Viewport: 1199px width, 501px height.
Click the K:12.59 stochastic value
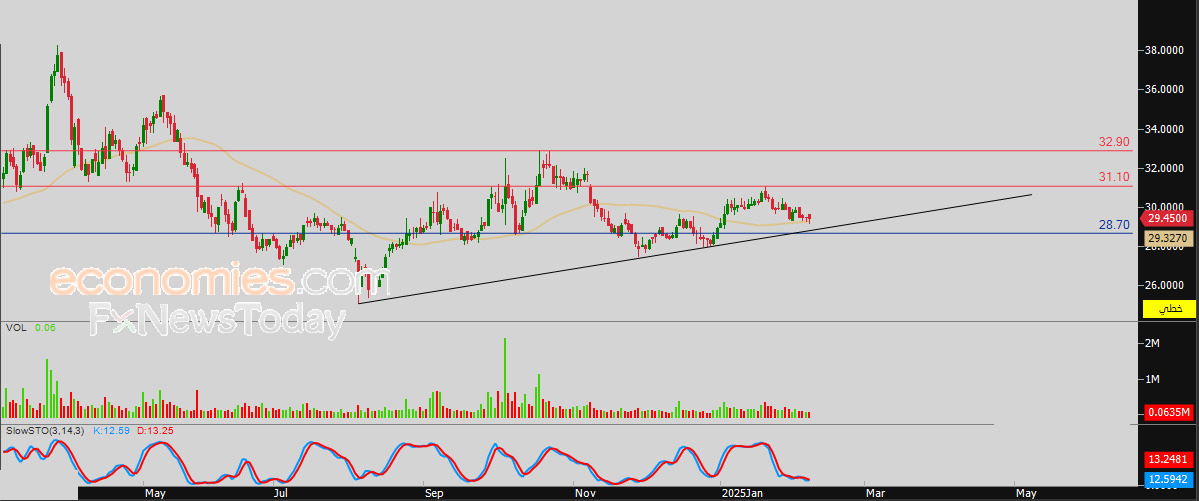point(112,431)
